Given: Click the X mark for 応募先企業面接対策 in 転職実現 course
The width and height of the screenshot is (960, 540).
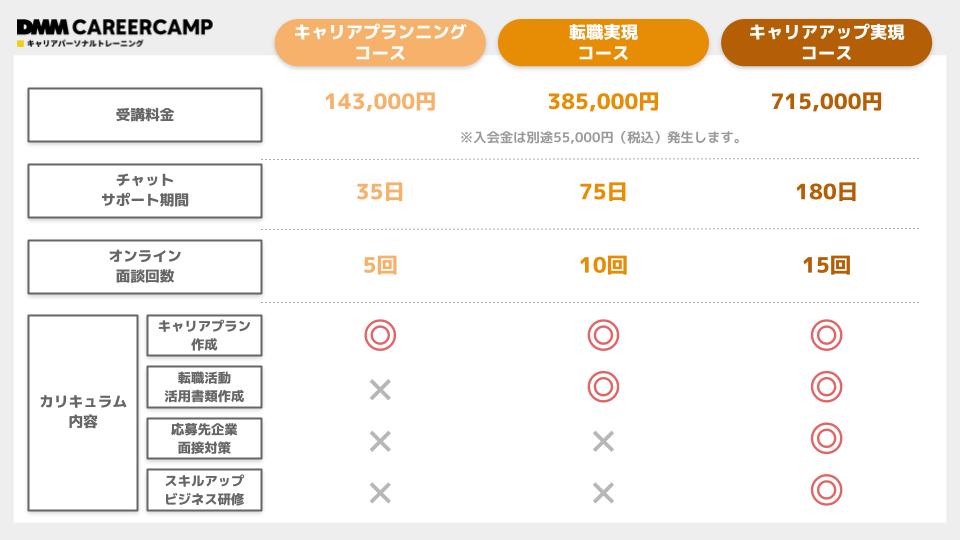Looking at the screenshot, I should [x=603, y=441].
